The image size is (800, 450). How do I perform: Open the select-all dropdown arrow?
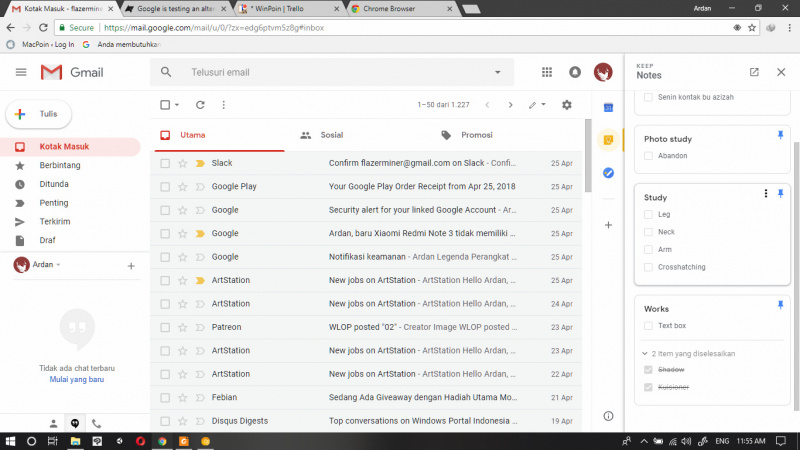[x=177, y=105]
